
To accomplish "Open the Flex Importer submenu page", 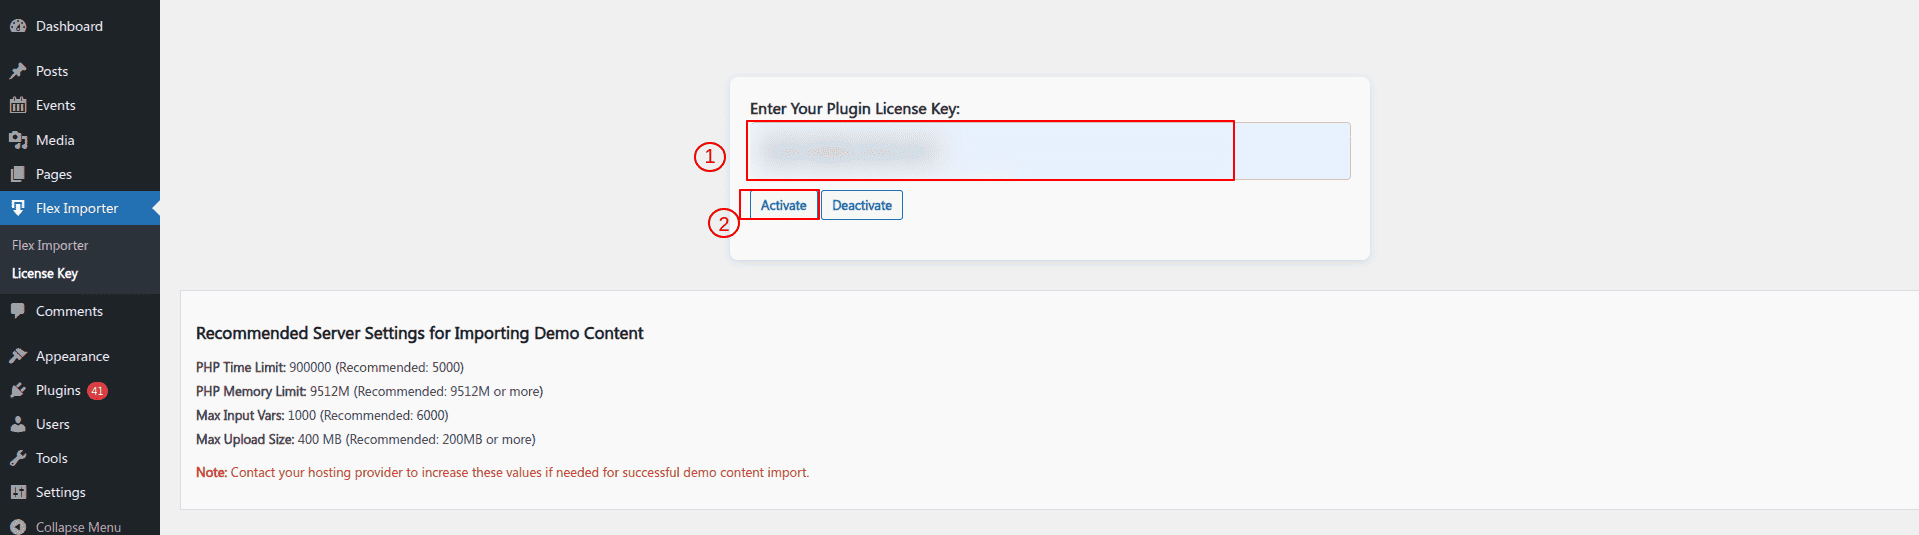I will pos(50,245).
